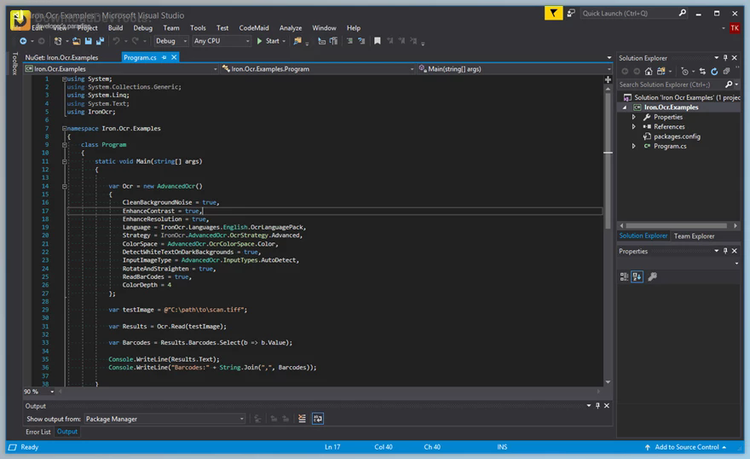Screen dimensions: 750x459
Task: Select Solution 'Iron Ocr Examples' root node
Action: (682, 98)
